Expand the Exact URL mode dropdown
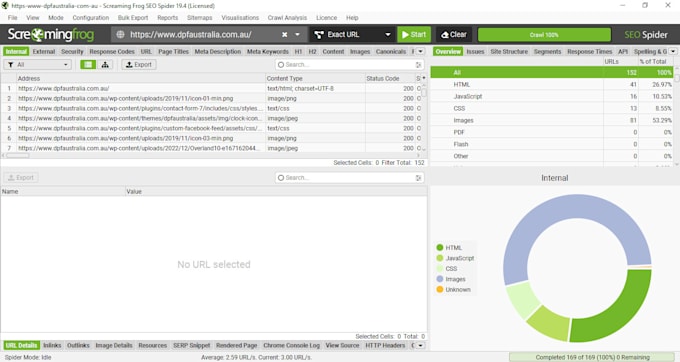The width and height of the screenshot is (680, 362). pyautogui.click(x=388, y=35)
